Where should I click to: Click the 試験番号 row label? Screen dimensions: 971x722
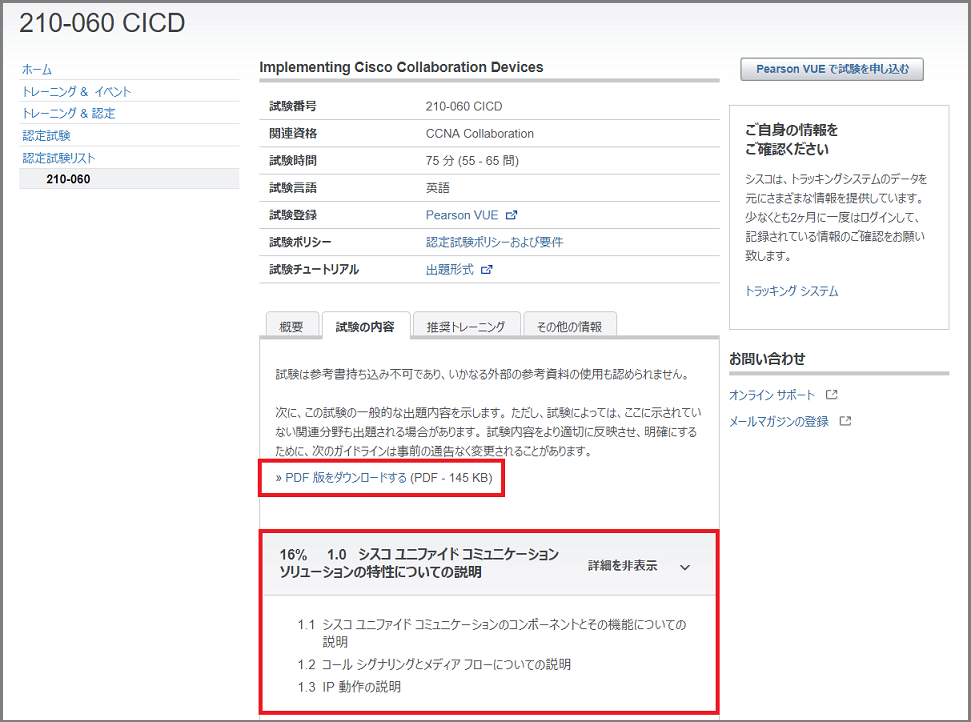click(293, 107)
